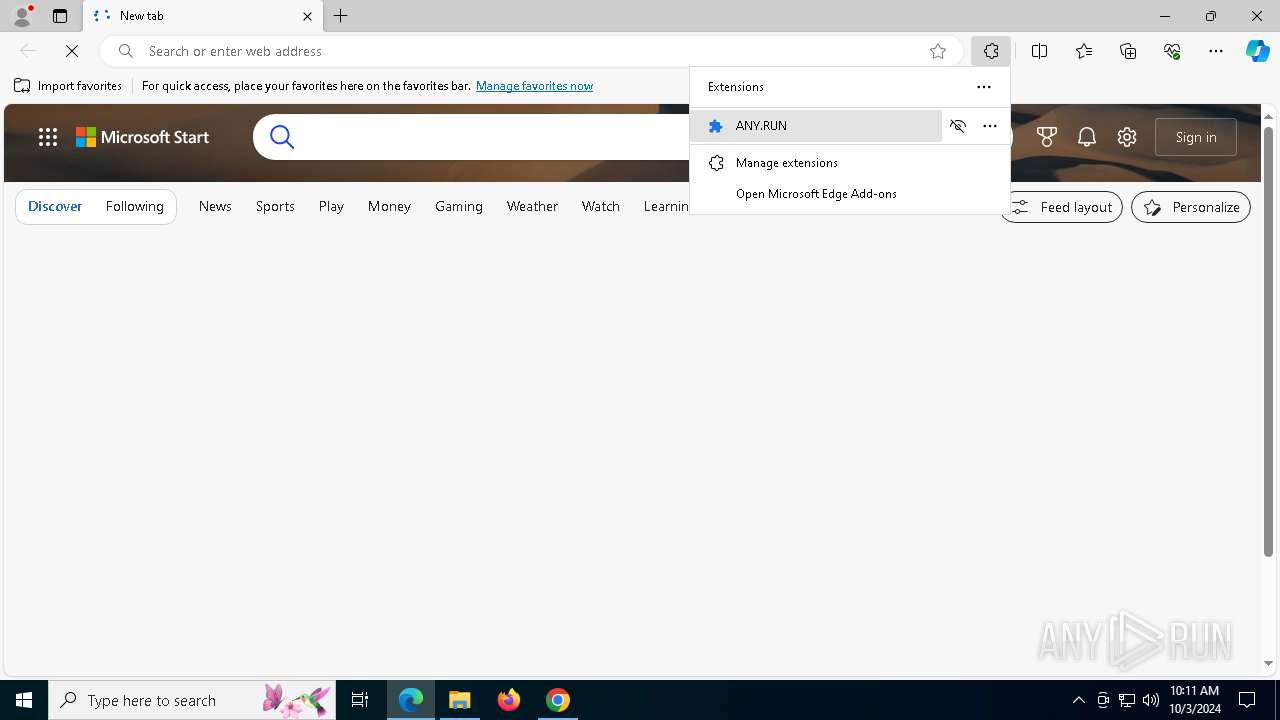Launch Copilot sidebar

[1257, 51]
